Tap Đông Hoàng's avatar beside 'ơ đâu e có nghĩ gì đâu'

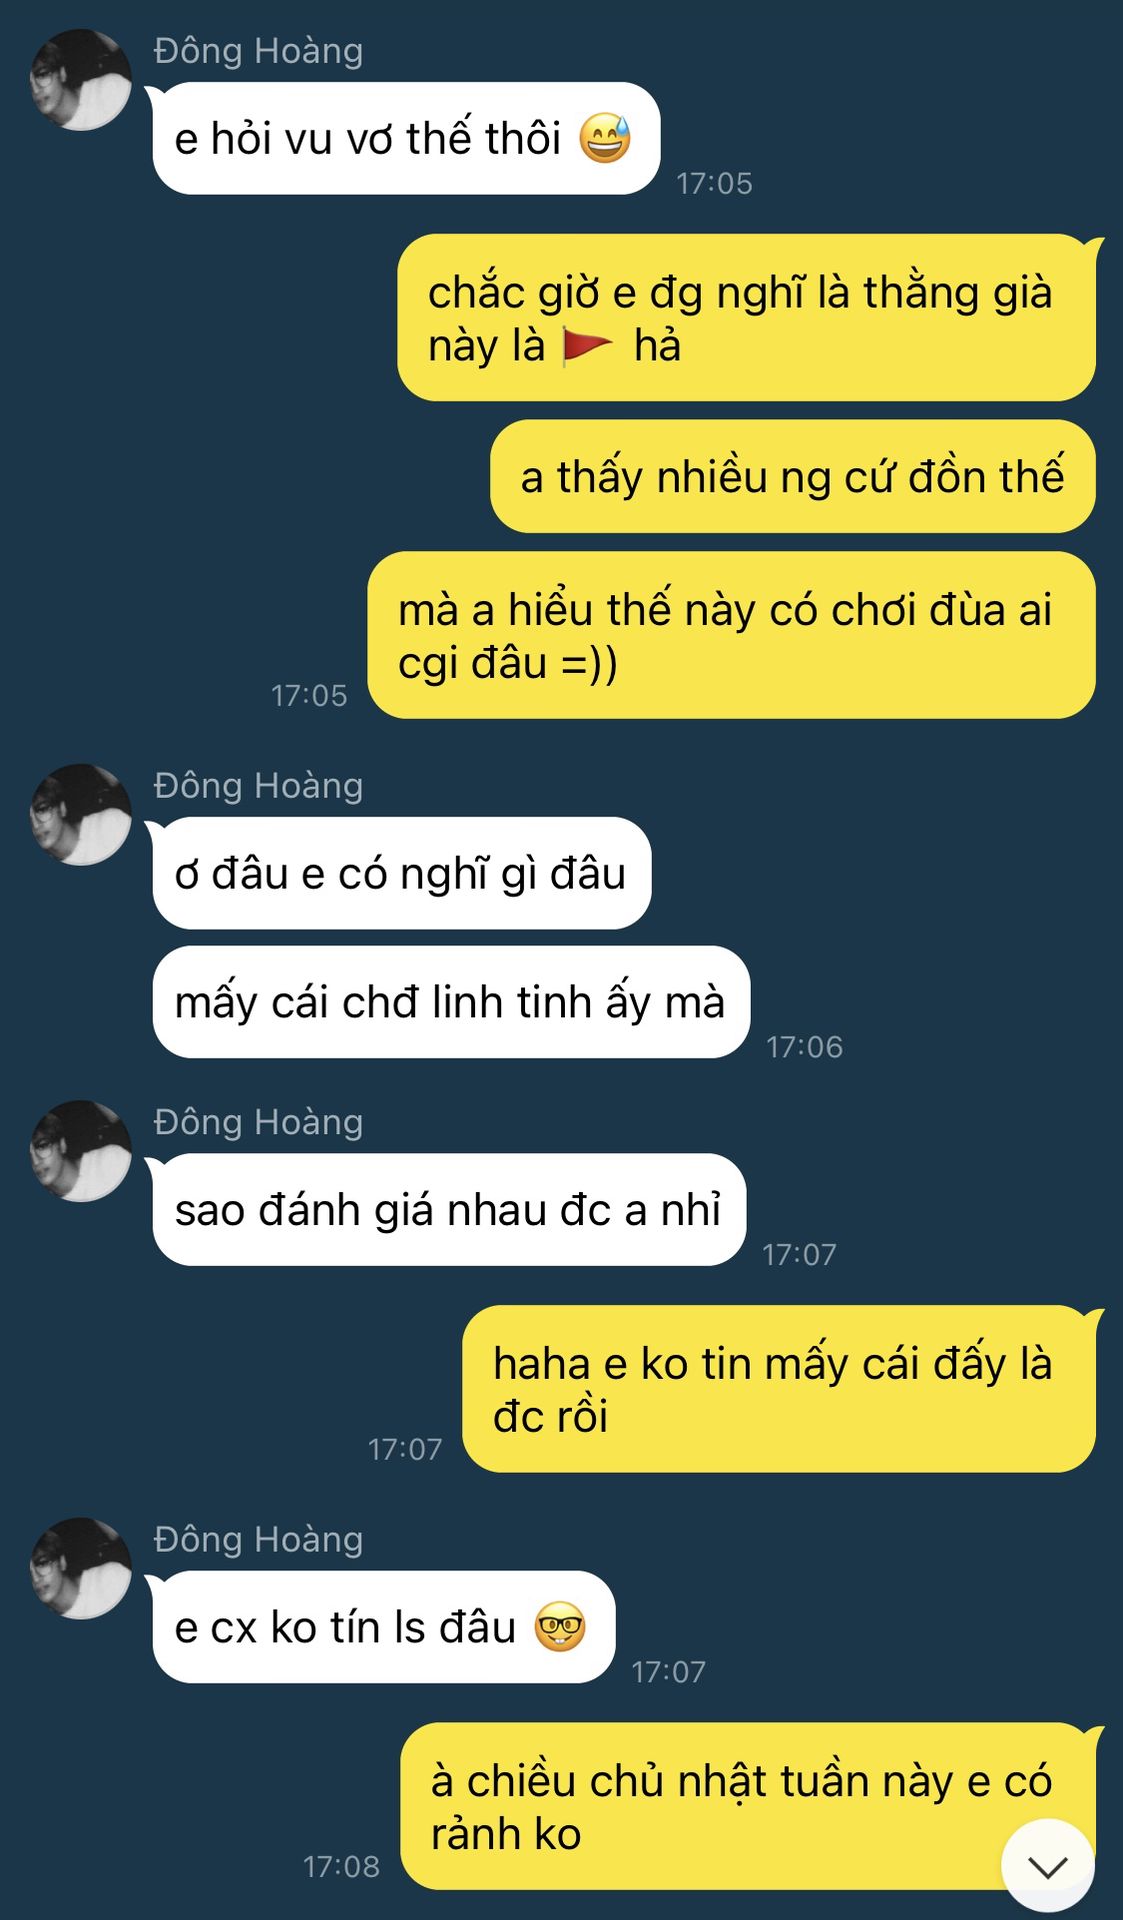click(x=81, y=814)
